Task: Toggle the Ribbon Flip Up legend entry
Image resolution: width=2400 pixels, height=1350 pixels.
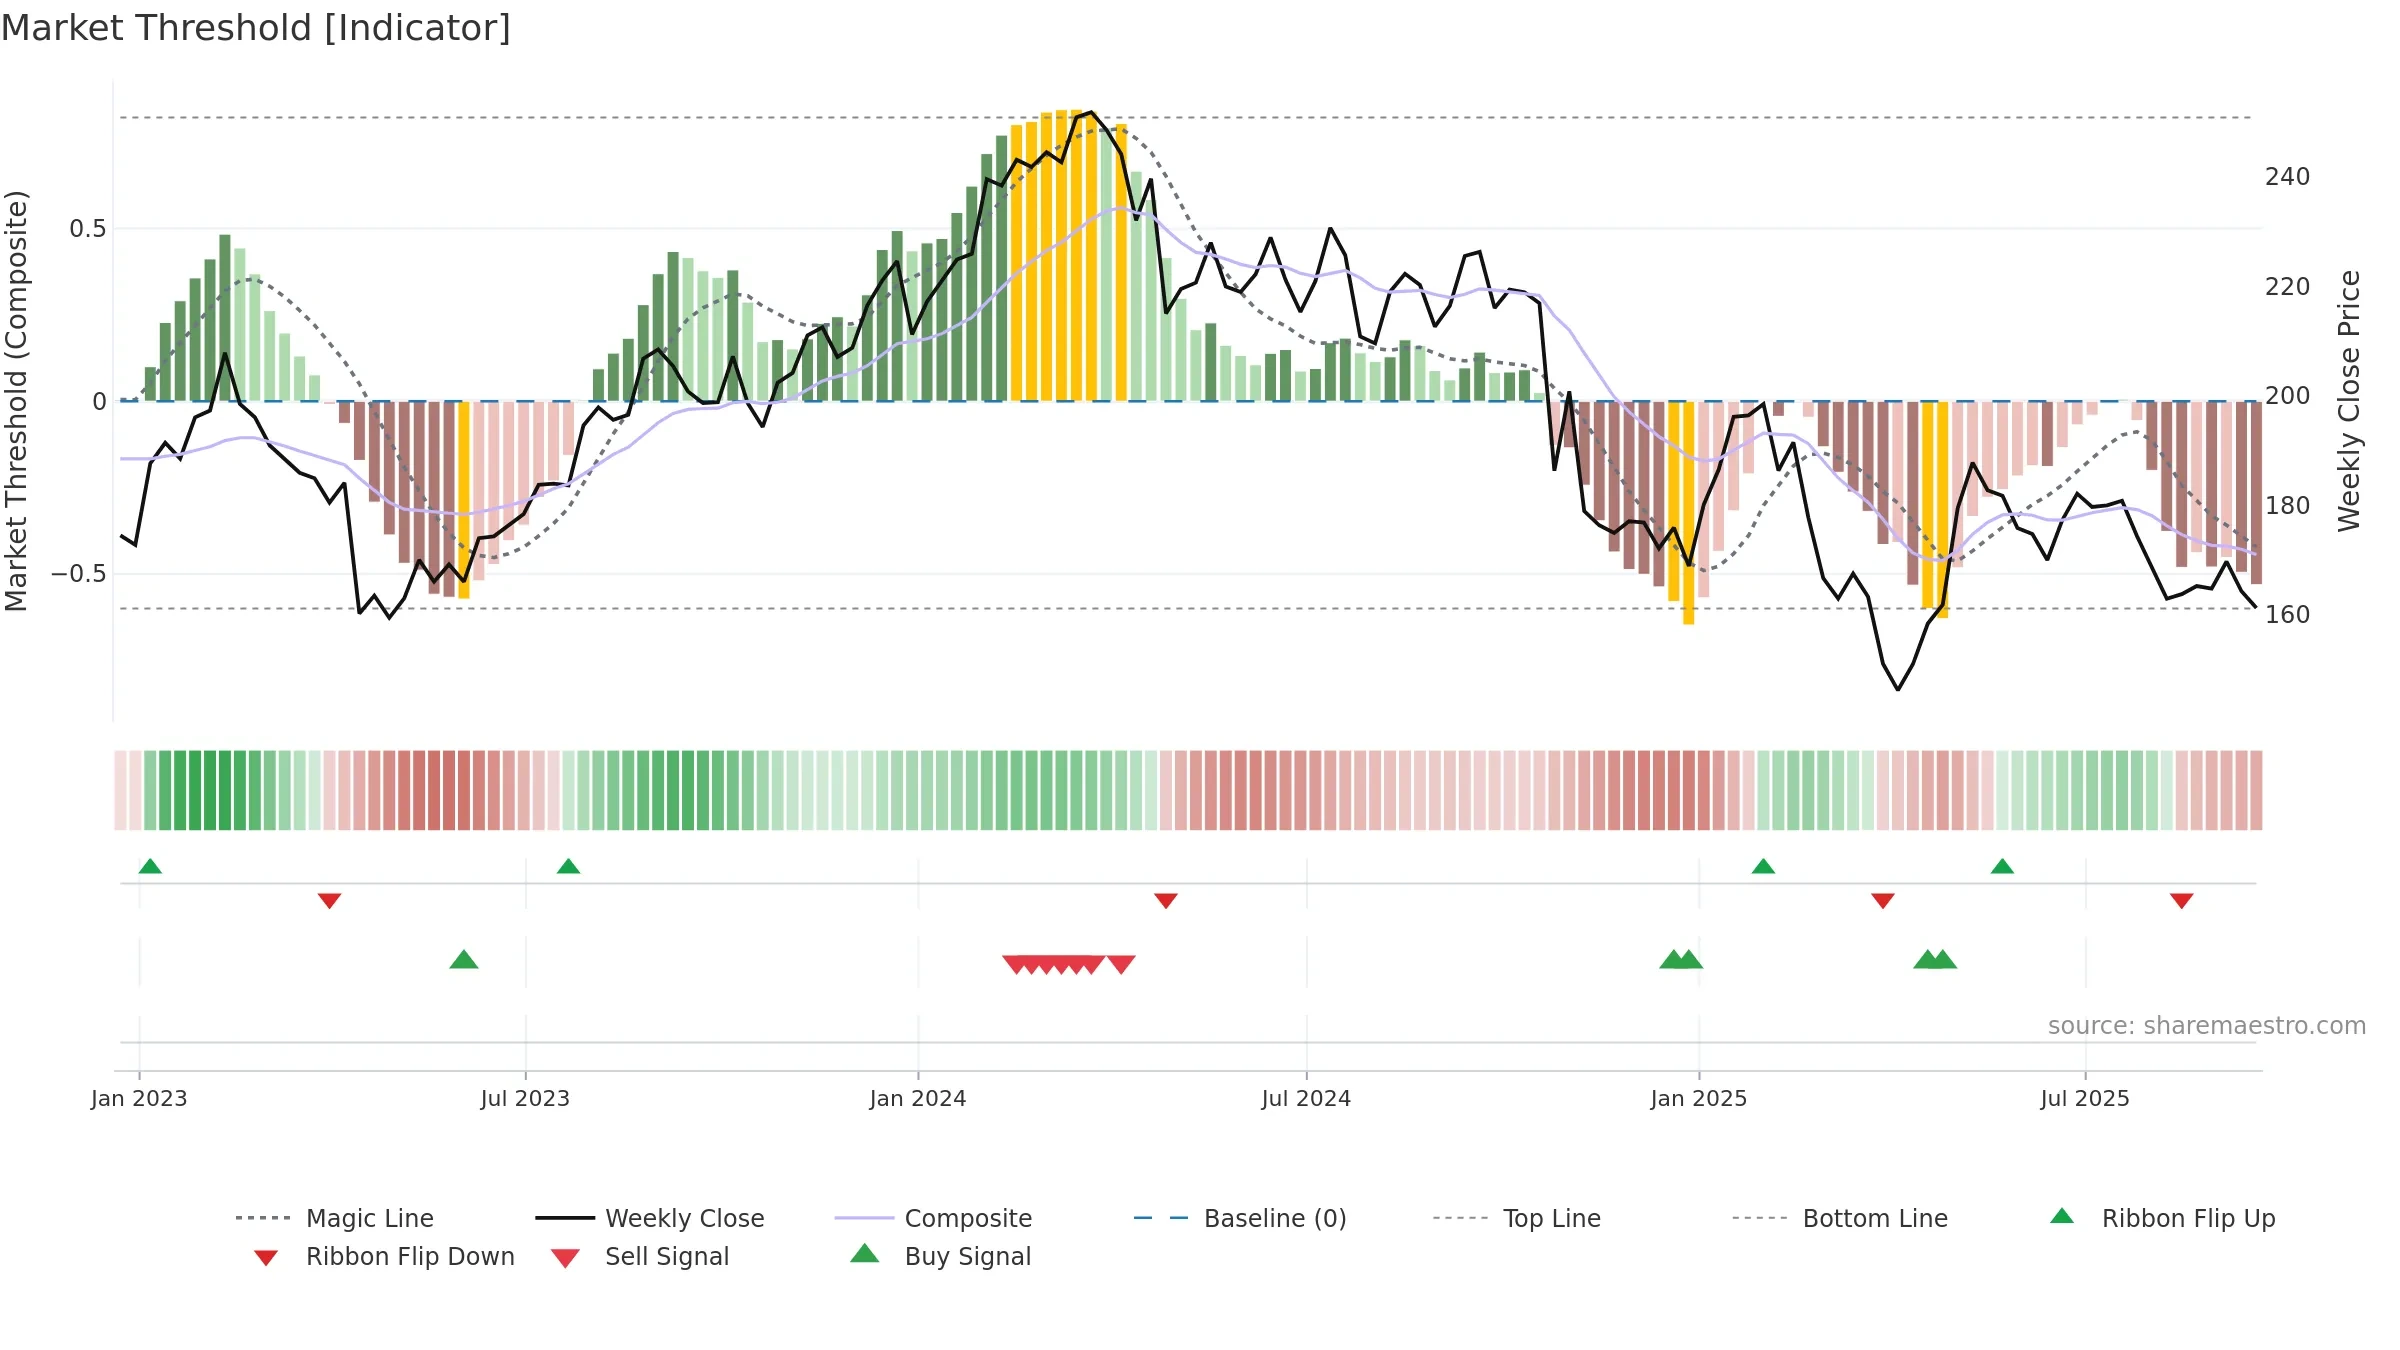Action: click(x=2162, y=1218)
